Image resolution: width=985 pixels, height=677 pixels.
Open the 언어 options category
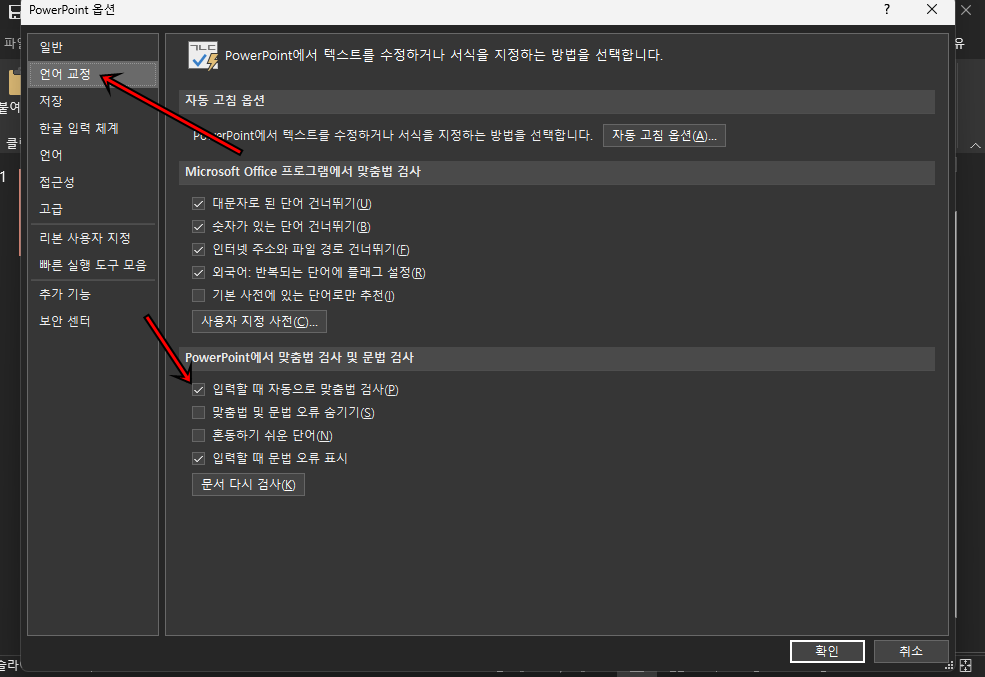coord(92,155)
